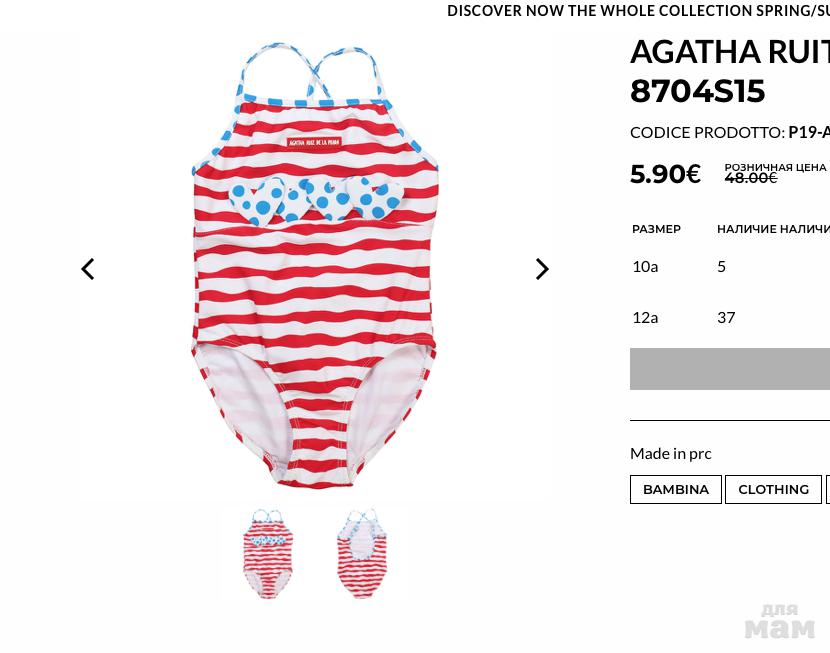Open the BAMBINA category tag
Viewport: 830px width, 653px height.
(676, 489)
